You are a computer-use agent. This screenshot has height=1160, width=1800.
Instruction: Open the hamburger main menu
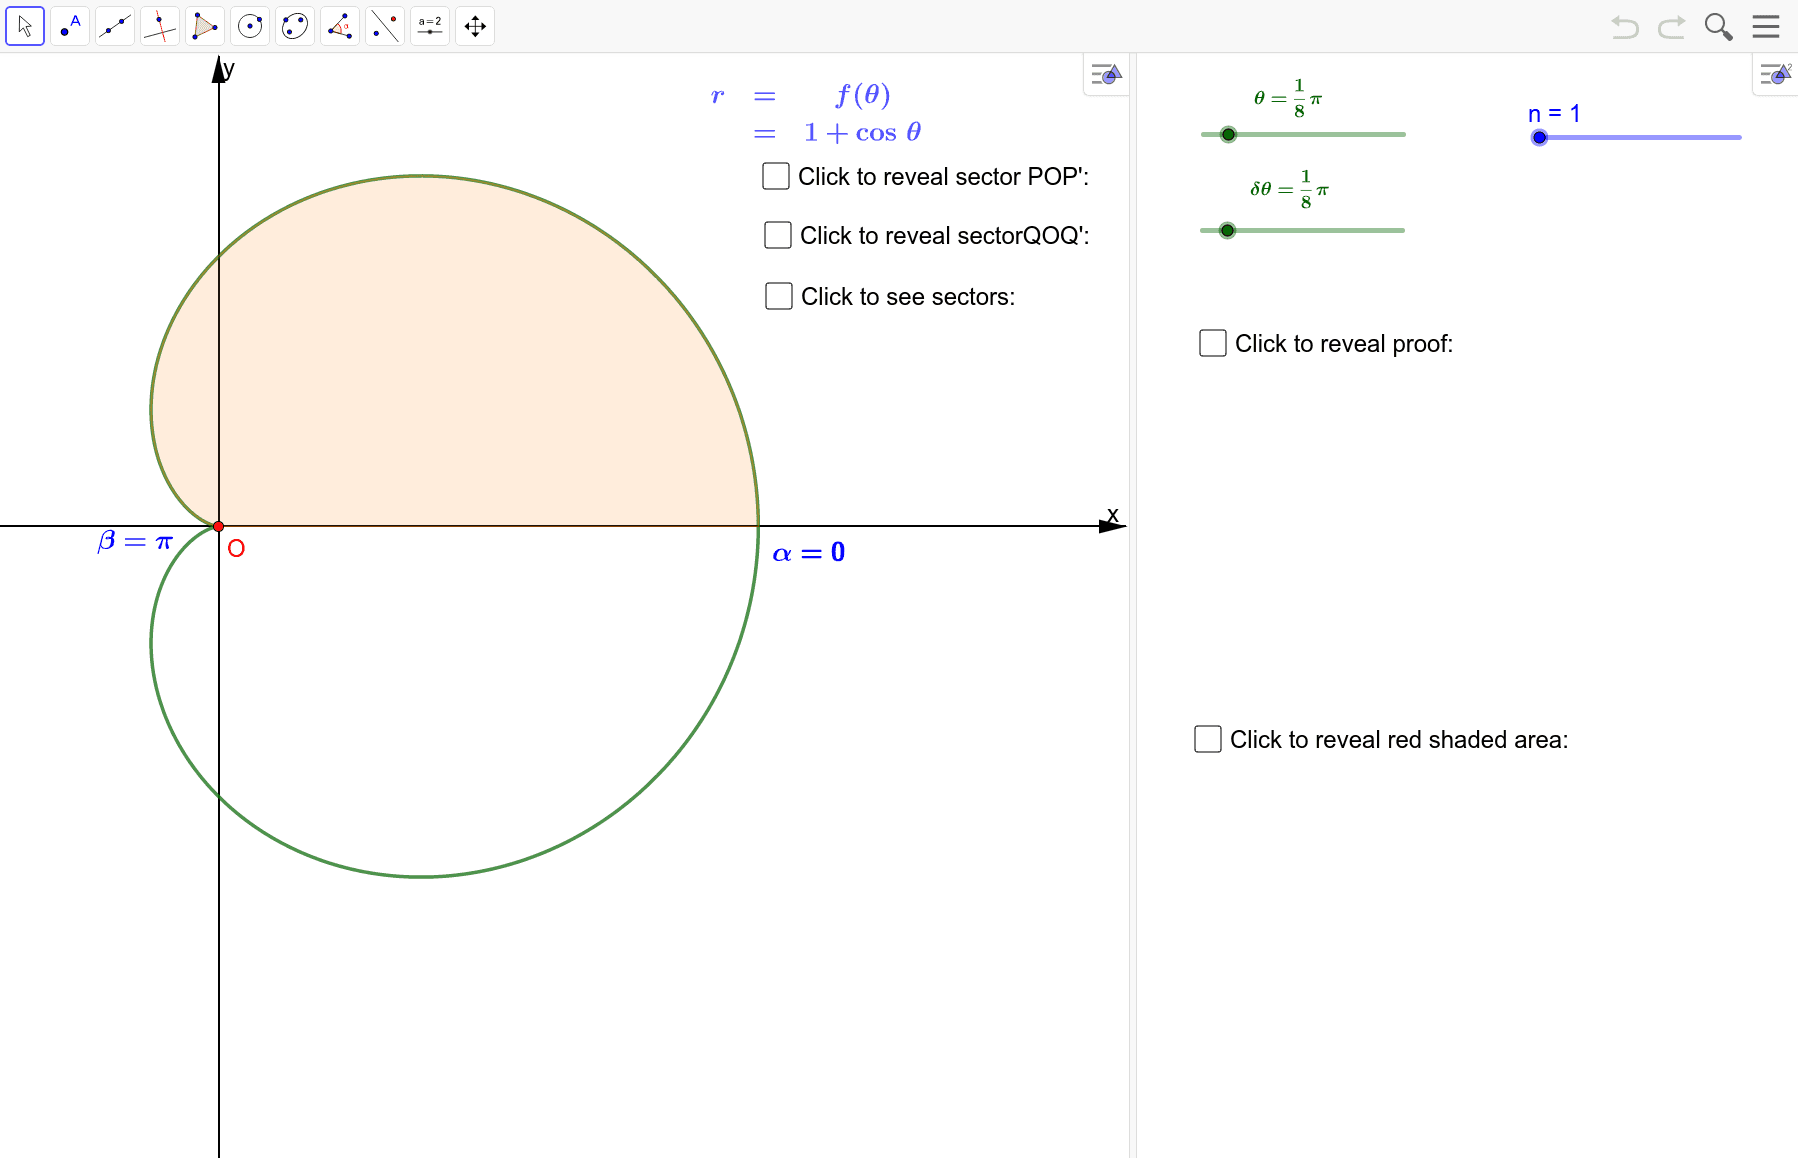[1766, 27]
